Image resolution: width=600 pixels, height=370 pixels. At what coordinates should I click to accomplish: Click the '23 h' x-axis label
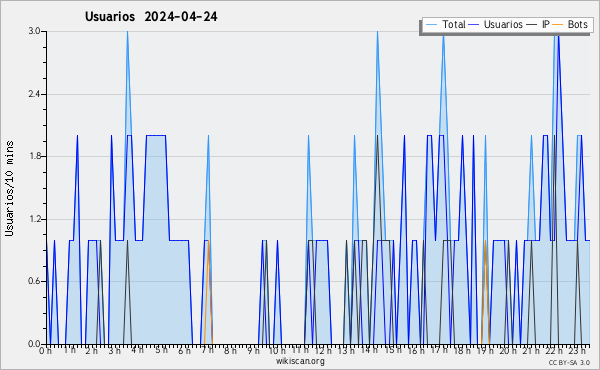tap(578, 351)
